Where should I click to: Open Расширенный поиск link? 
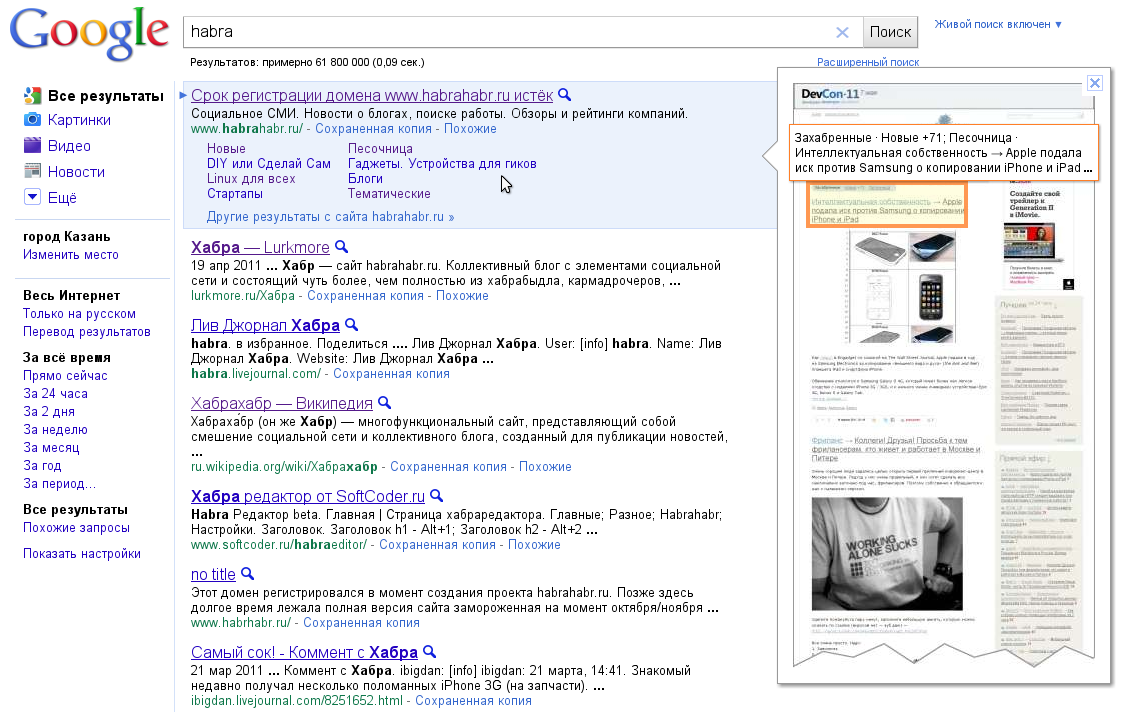pyautogui.click(x=868, y=62)
